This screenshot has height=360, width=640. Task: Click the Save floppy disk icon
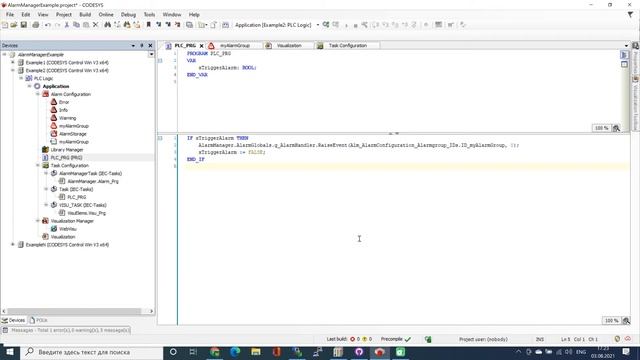coord(24,25)
